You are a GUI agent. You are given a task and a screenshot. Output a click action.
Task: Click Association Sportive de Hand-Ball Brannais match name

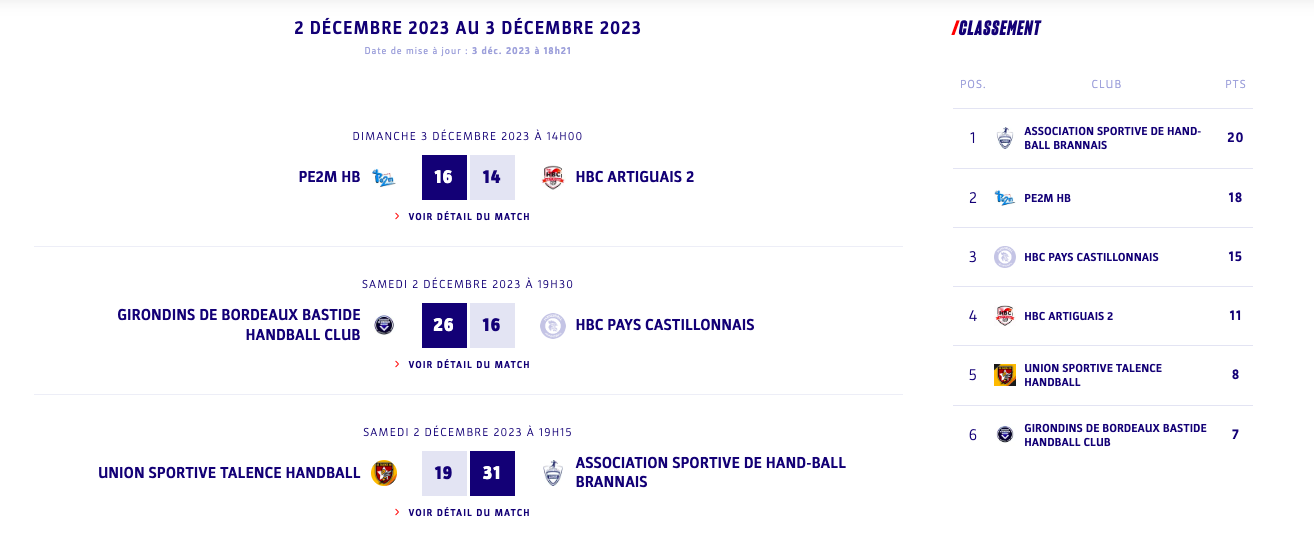coord(710,472)
